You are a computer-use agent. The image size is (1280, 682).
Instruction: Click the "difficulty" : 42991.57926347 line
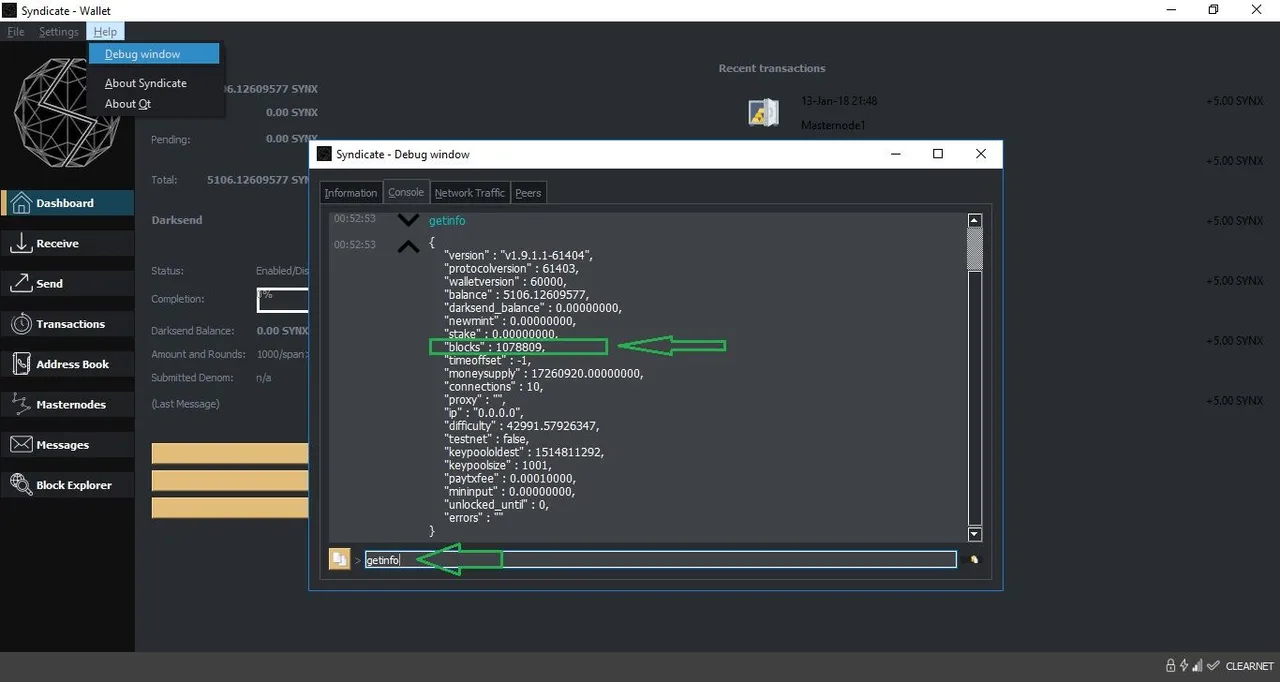(x=522, y=425)
